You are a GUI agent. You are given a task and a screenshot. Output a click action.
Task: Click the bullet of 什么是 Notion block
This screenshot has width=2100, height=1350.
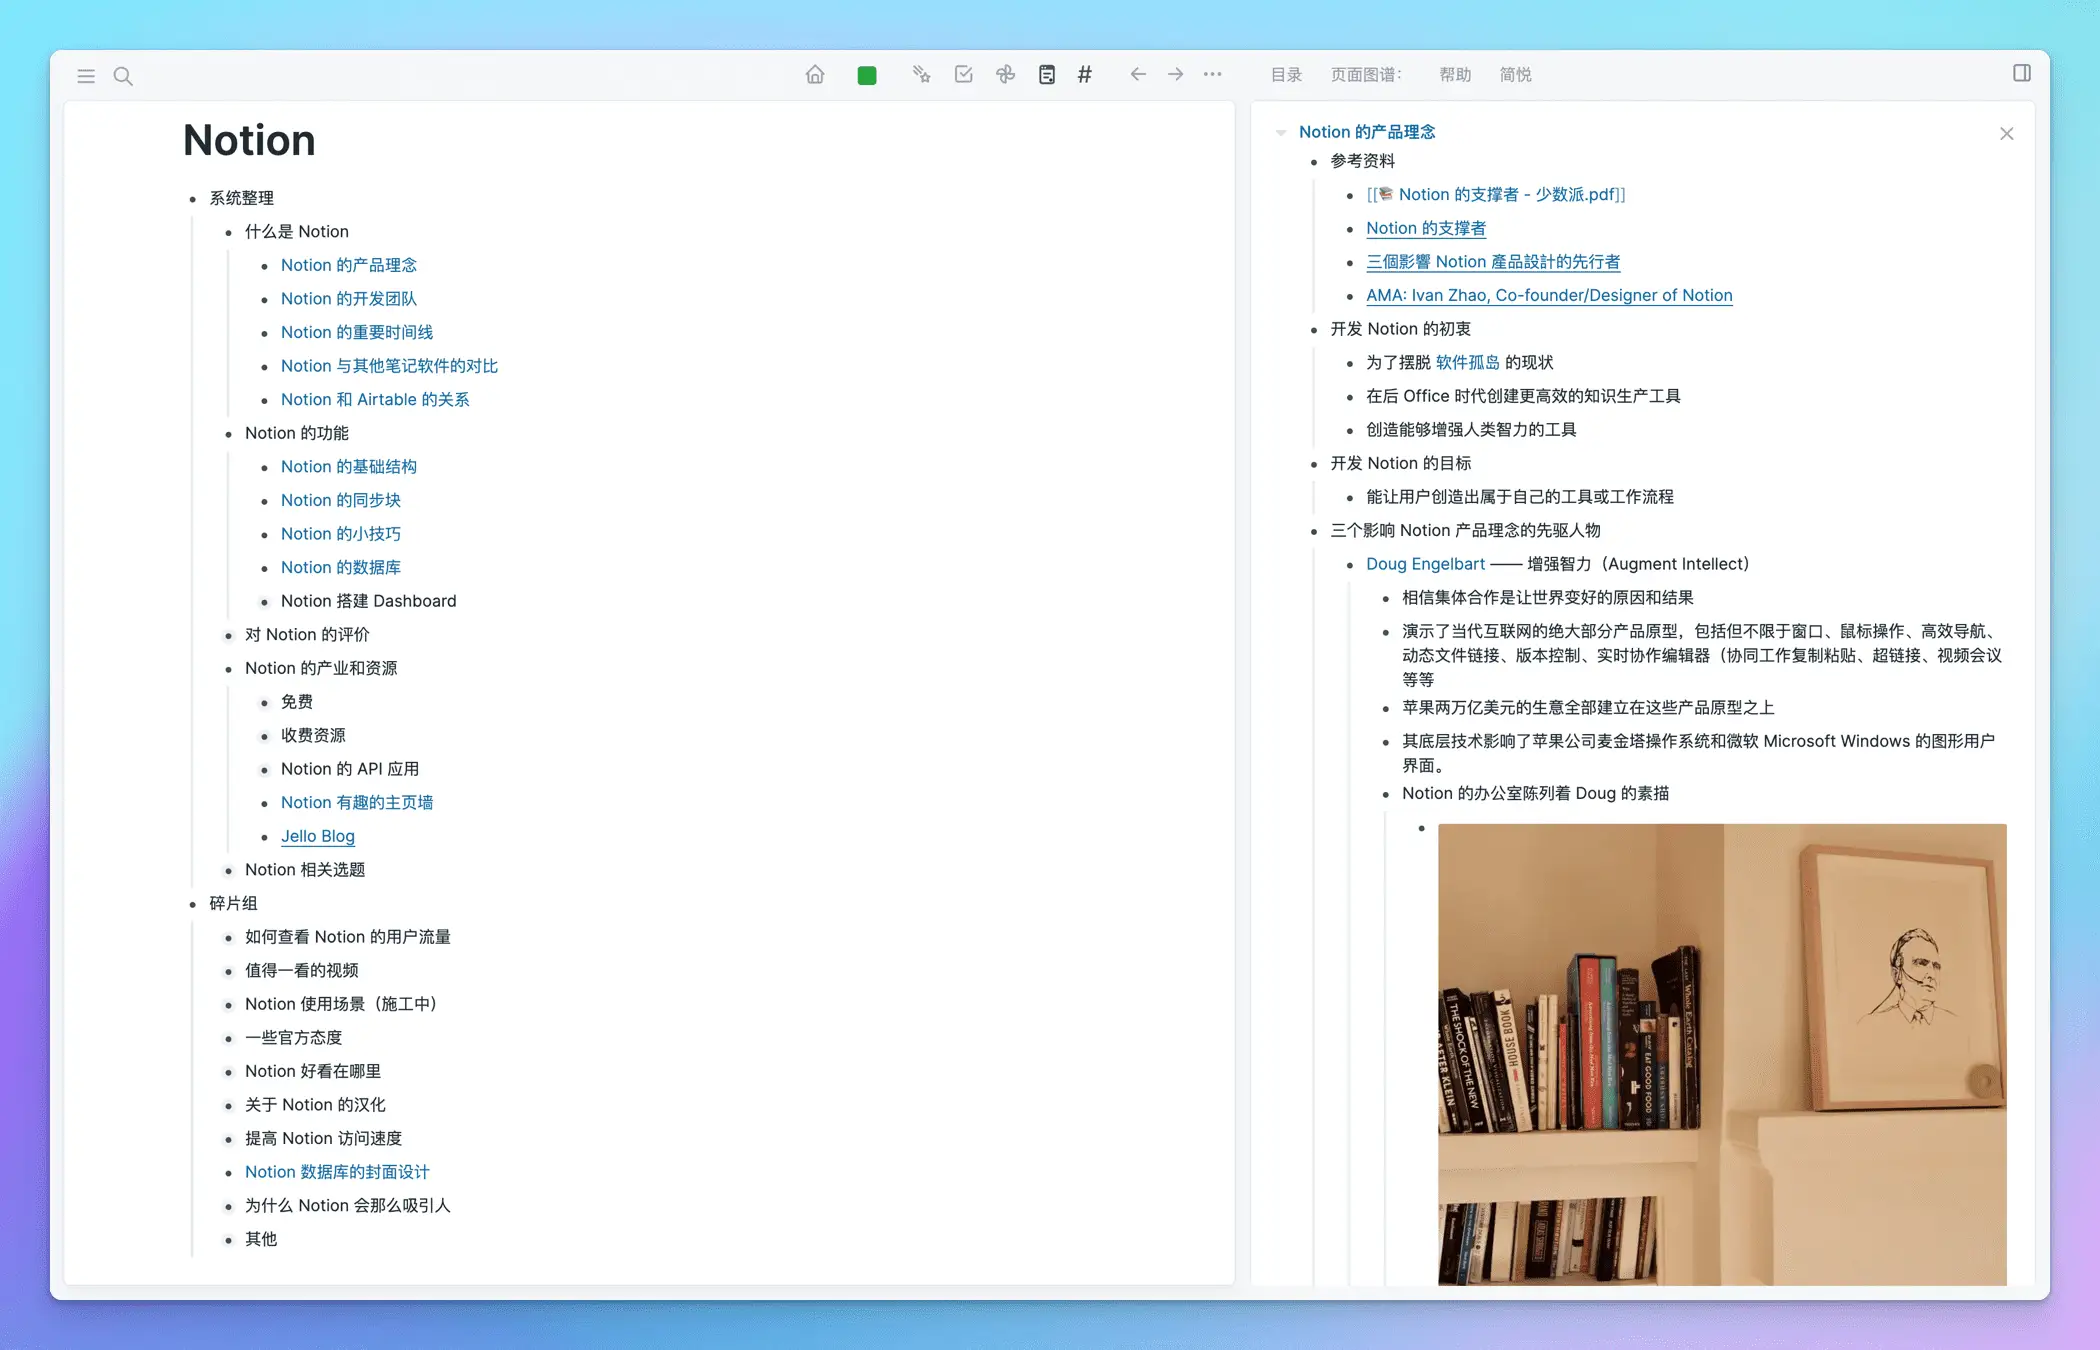pos(229,233)
